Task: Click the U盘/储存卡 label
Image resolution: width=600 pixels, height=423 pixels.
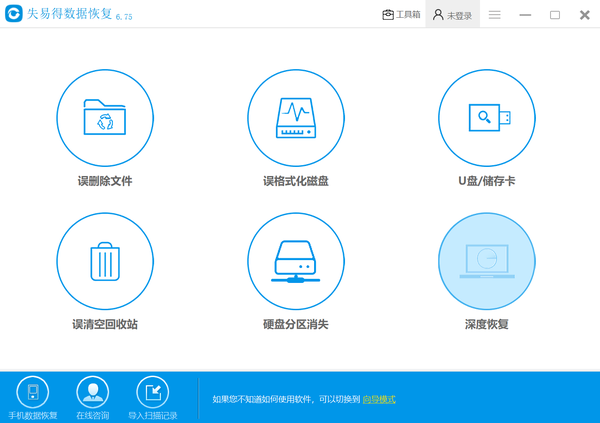Action: pos(487,181)
